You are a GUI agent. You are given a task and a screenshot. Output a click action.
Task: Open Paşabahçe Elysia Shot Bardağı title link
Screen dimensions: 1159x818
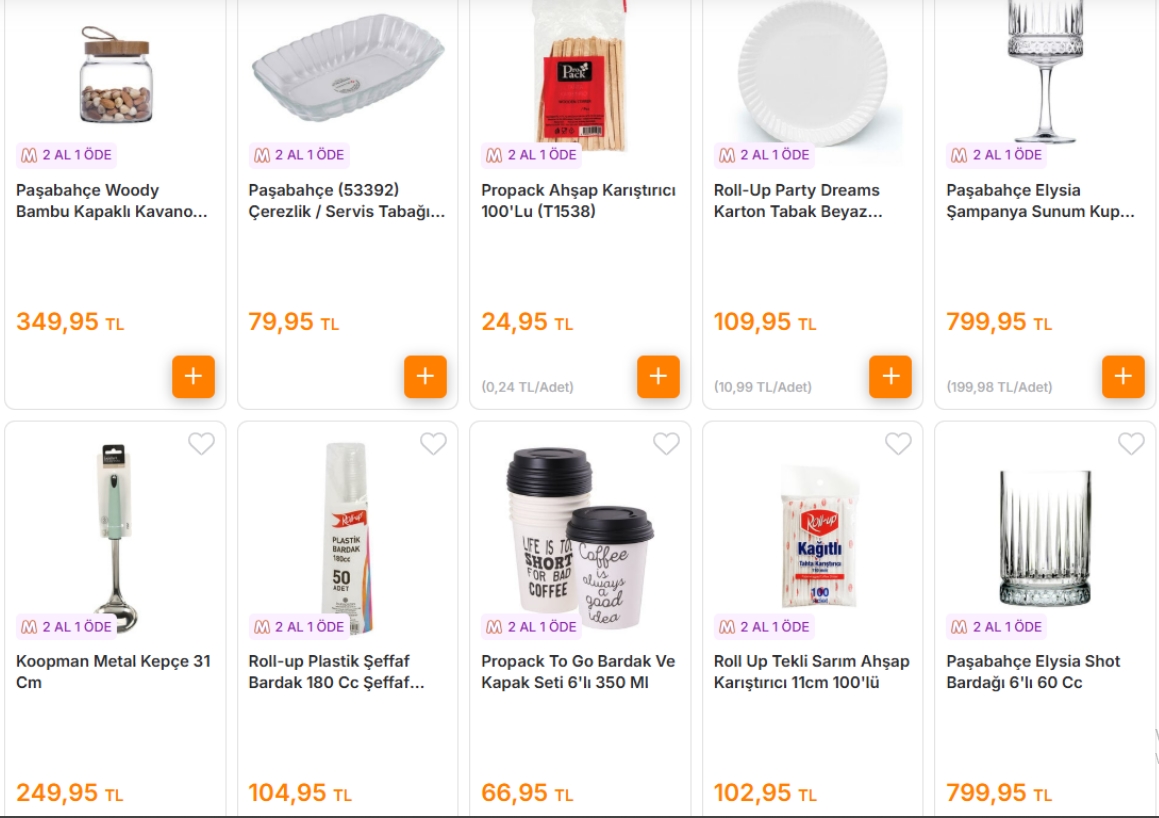point(1033,672)
